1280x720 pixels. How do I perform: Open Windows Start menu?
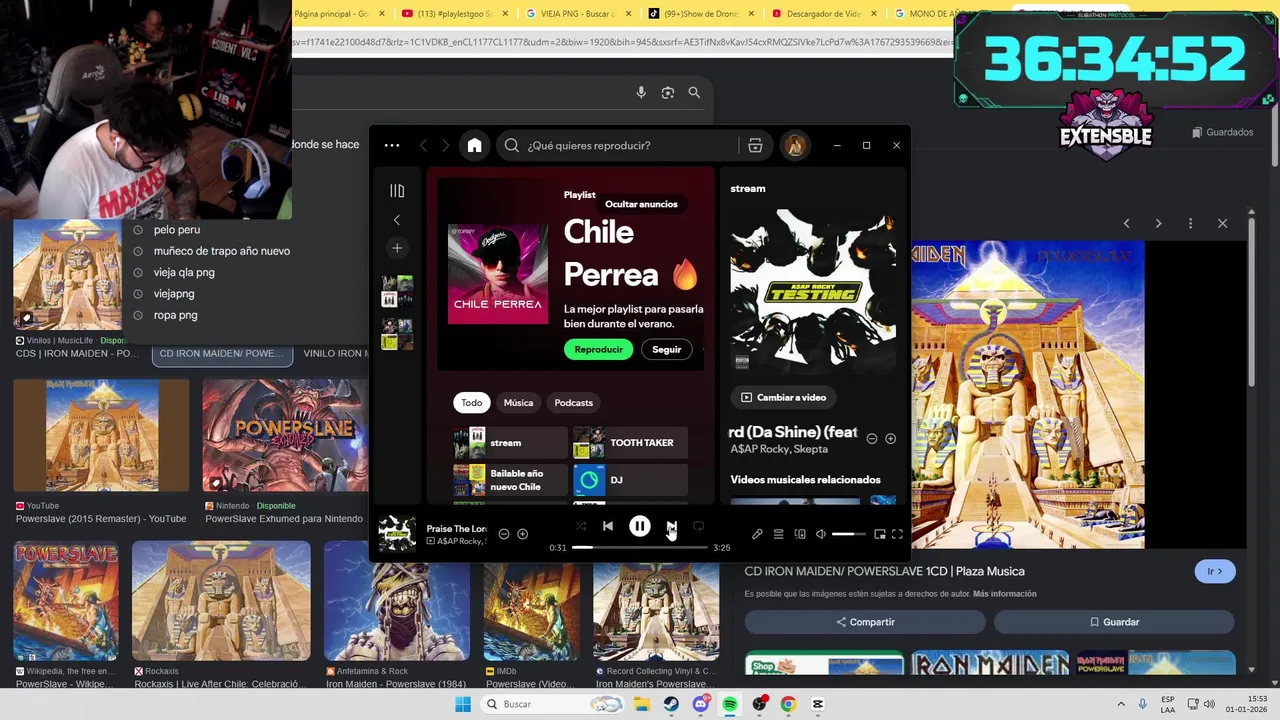coord(463,704)
